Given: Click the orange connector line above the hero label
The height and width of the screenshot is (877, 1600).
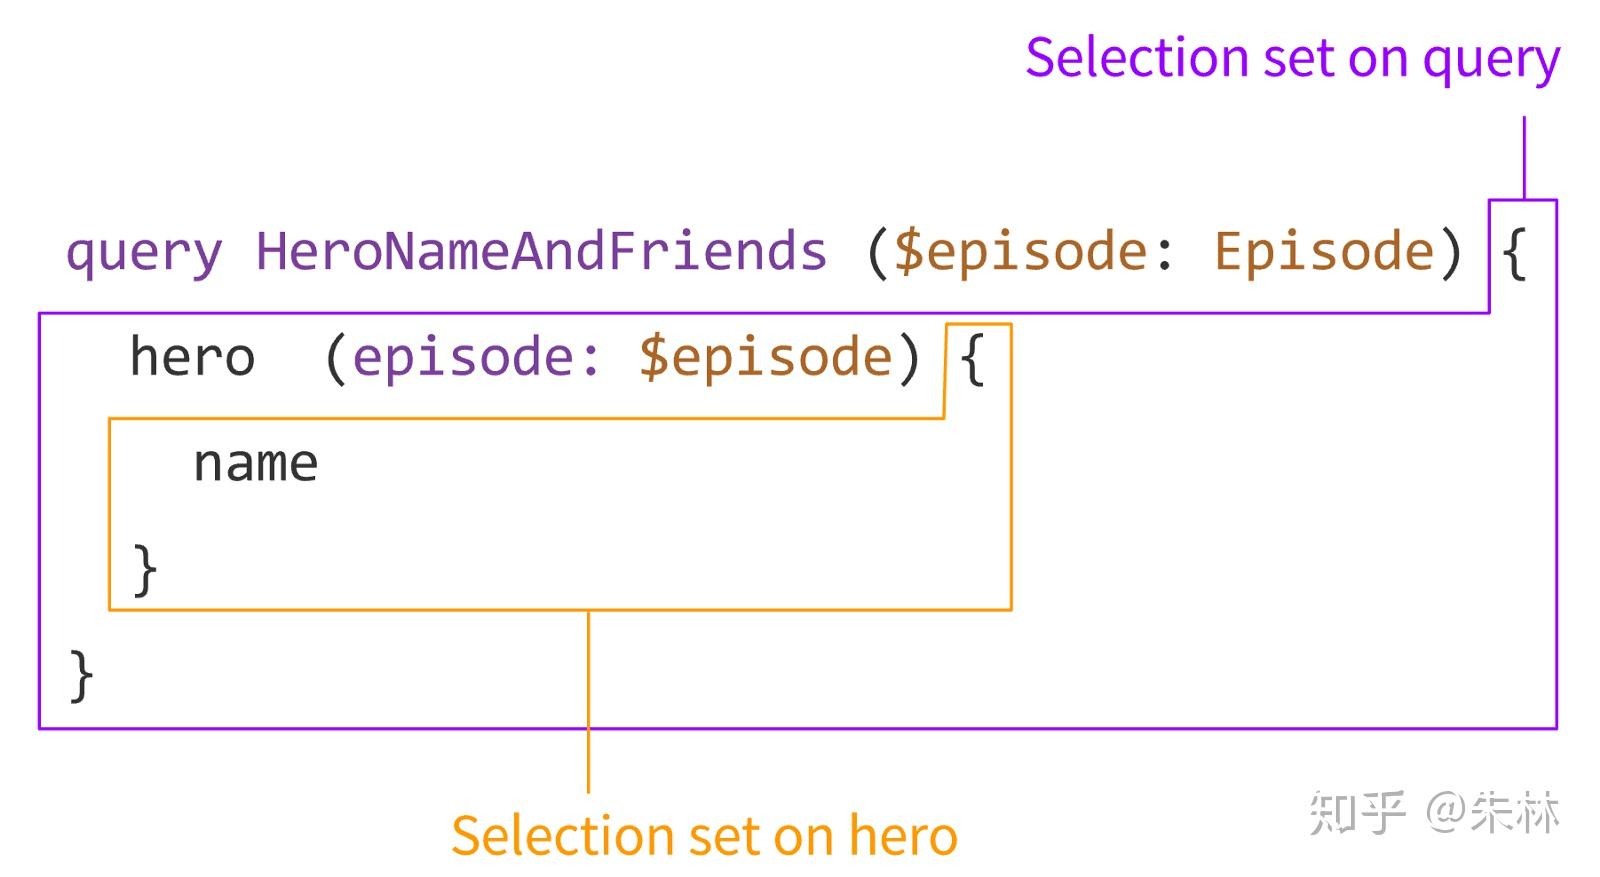Looking at the screenshot, I should [588, 700].
